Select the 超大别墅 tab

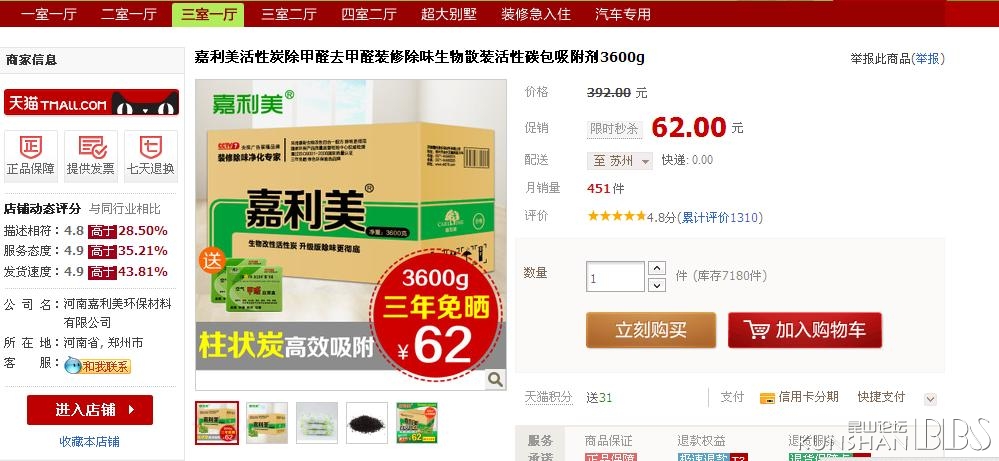[x=449, y=14]
